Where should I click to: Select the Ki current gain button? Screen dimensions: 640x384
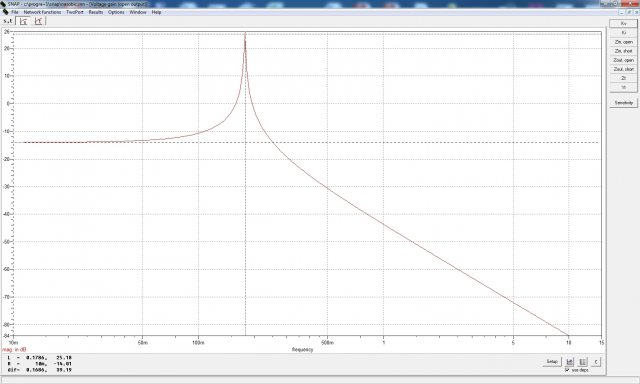[x=623, y=33]
